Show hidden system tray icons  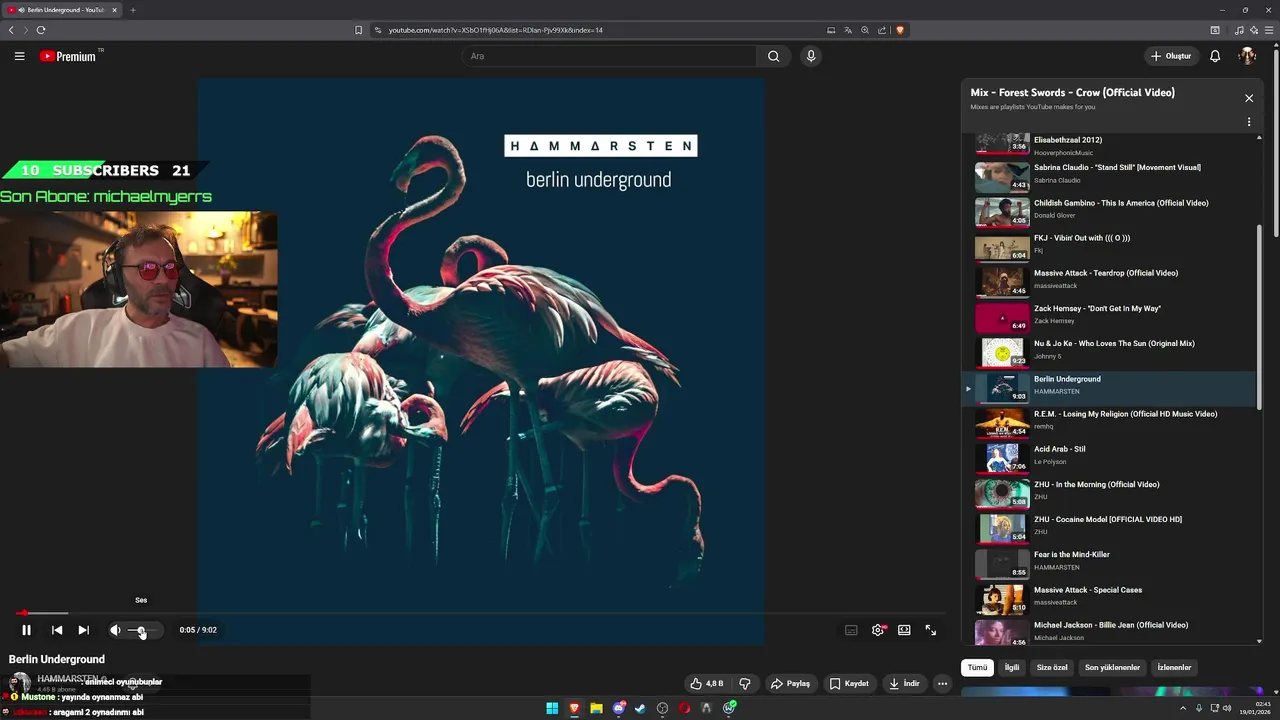(1183, 708)
